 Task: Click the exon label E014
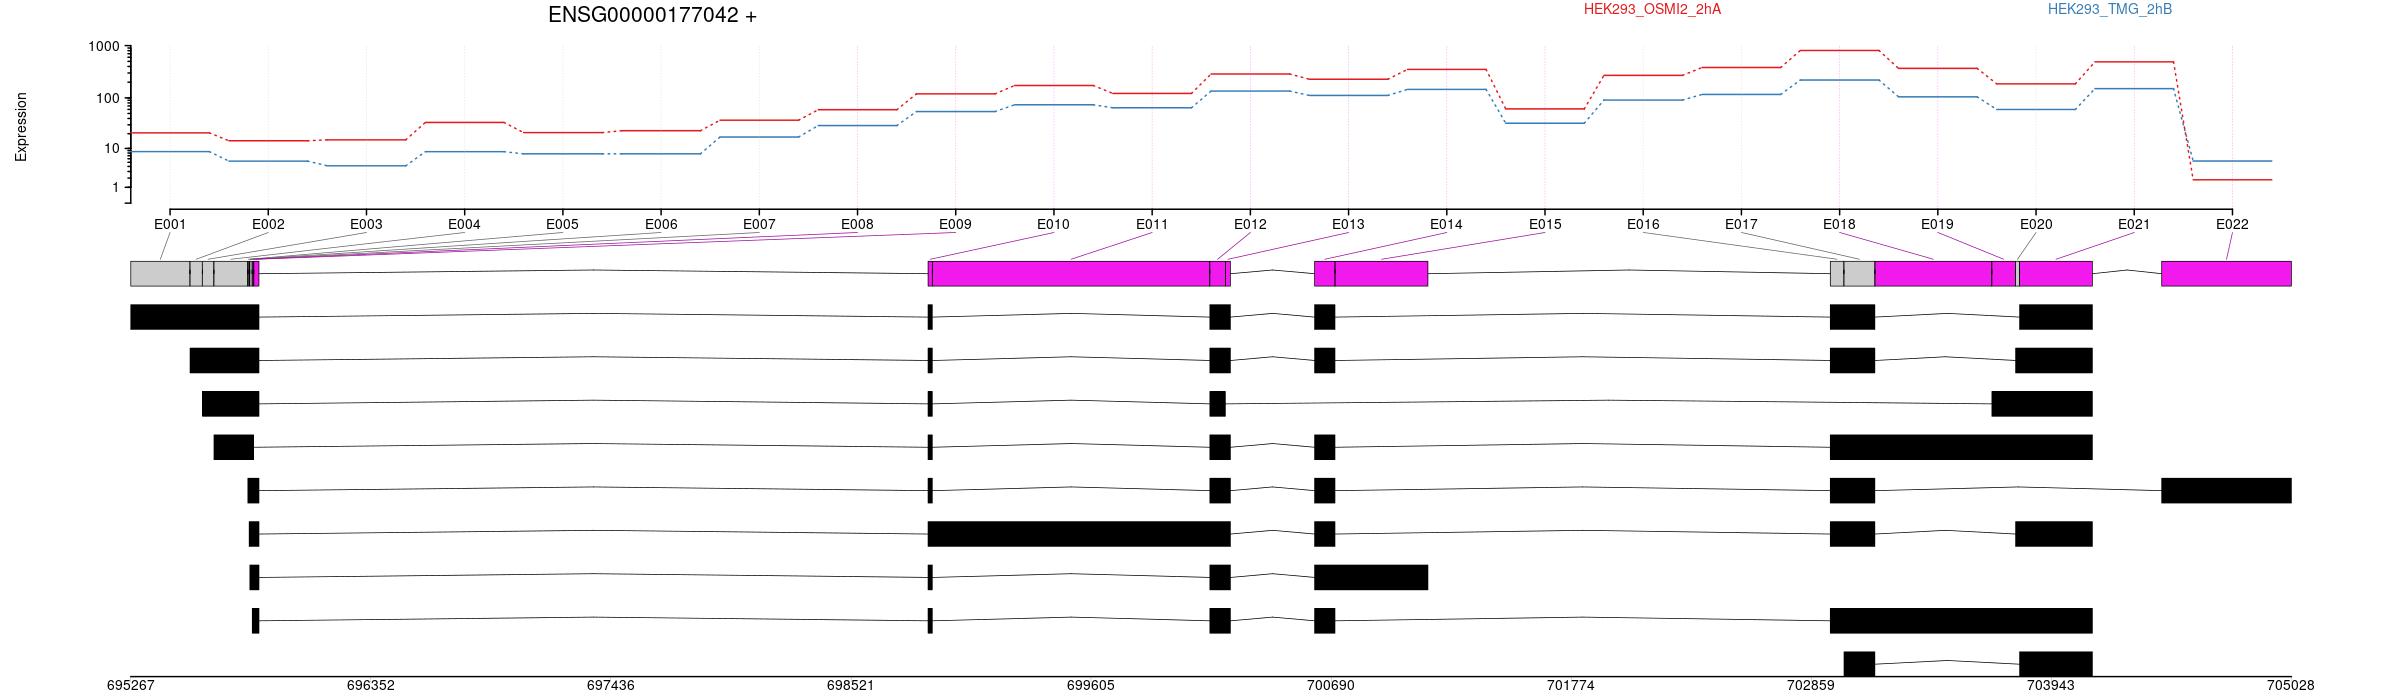pos(1446,225)
